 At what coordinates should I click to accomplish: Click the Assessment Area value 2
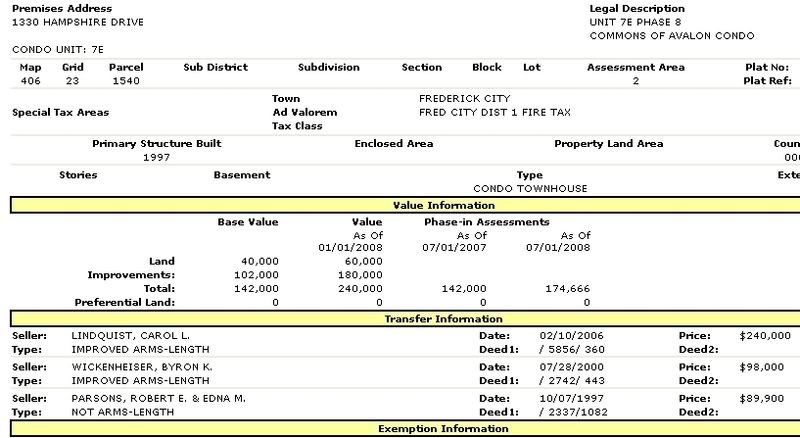click(x=636, y=81)
